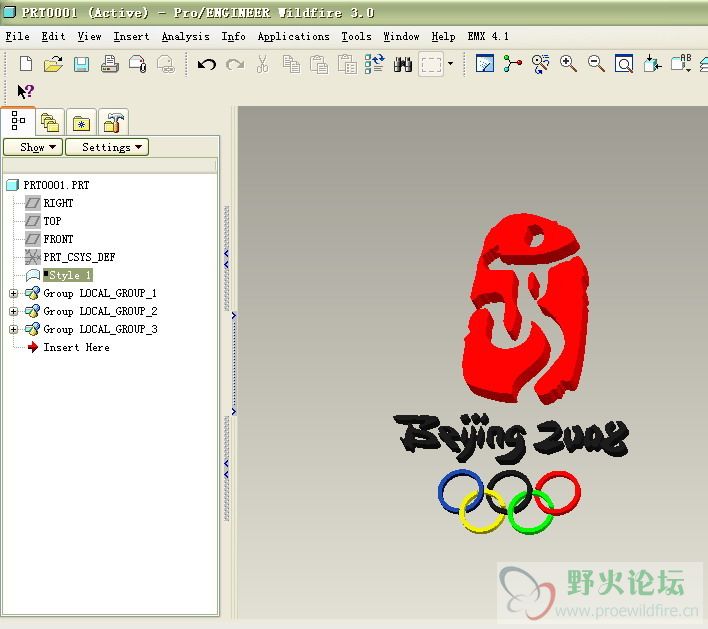Open Find tool with binoculars icon
708x629 pixels.
[x=403, y=64]
